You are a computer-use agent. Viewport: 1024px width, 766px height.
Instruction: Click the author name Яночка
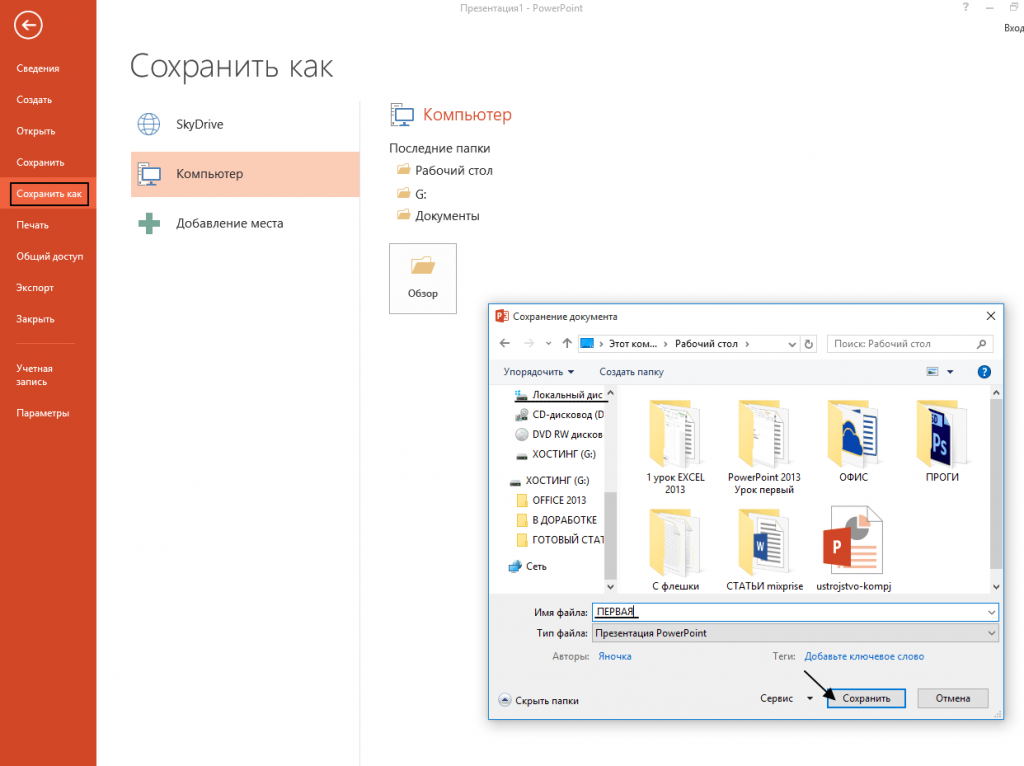click(615, 656)
